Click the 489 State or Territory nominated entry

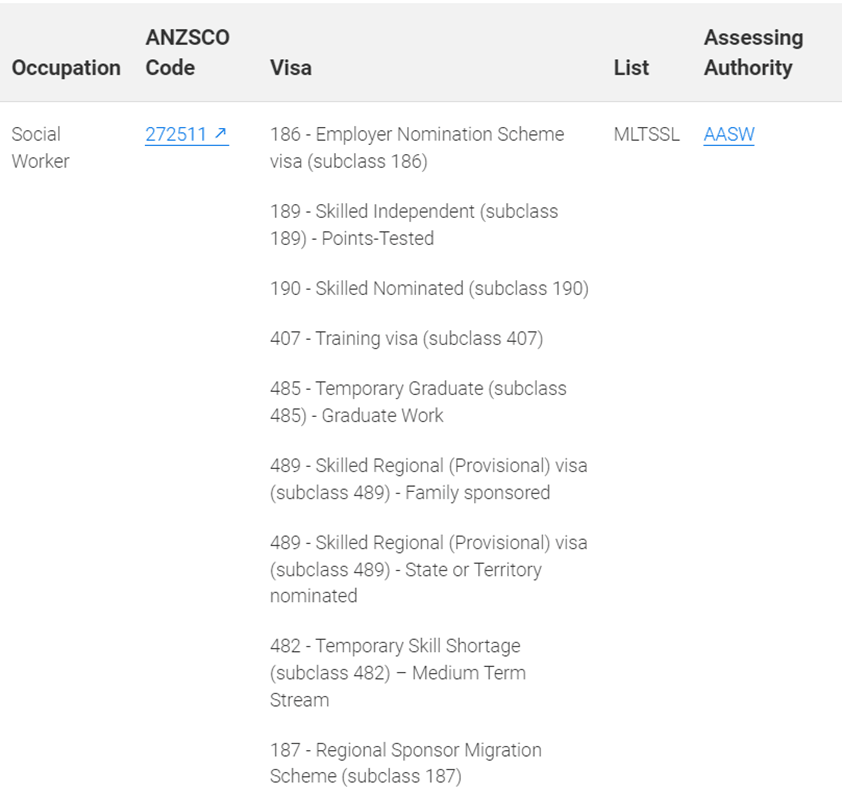(x=429, y=569)
